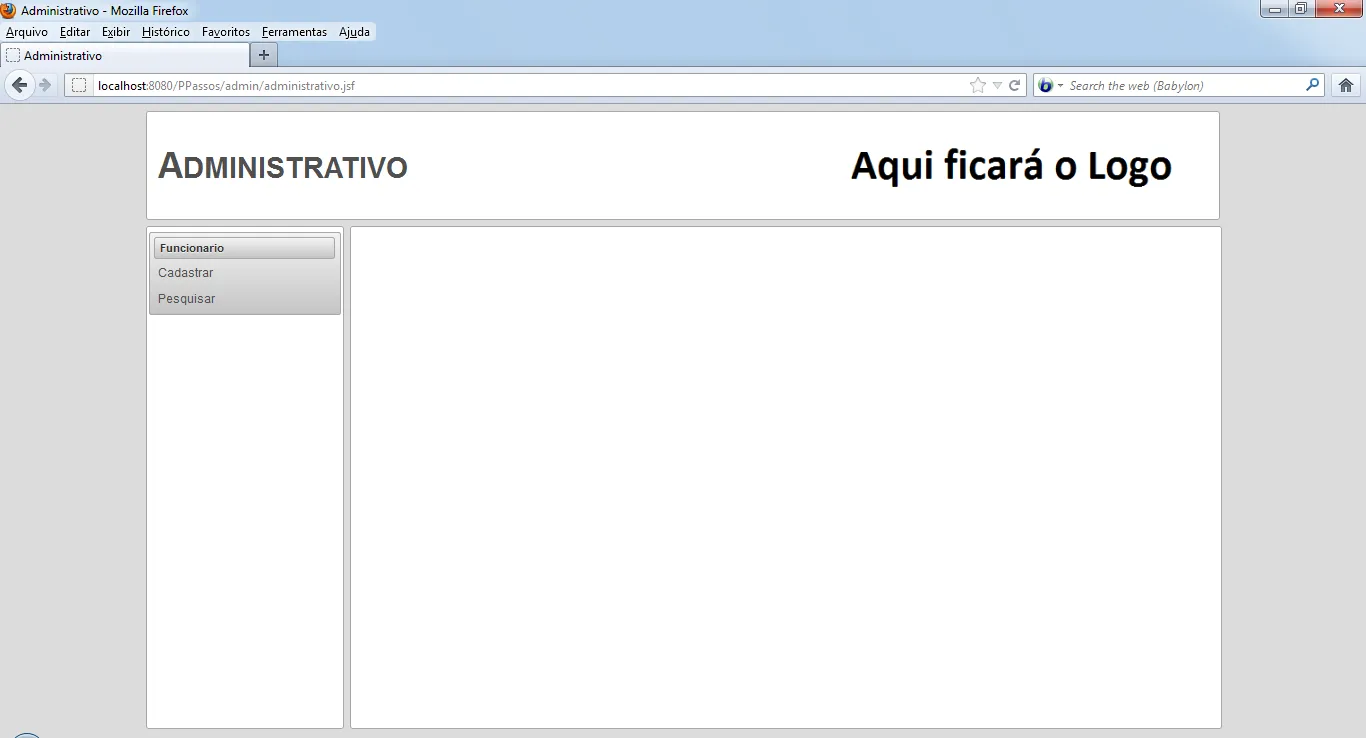Click the Funcionario menu header
Image resolution: width=1366 pixels, height=738 pixels.
tap(244, 248)
